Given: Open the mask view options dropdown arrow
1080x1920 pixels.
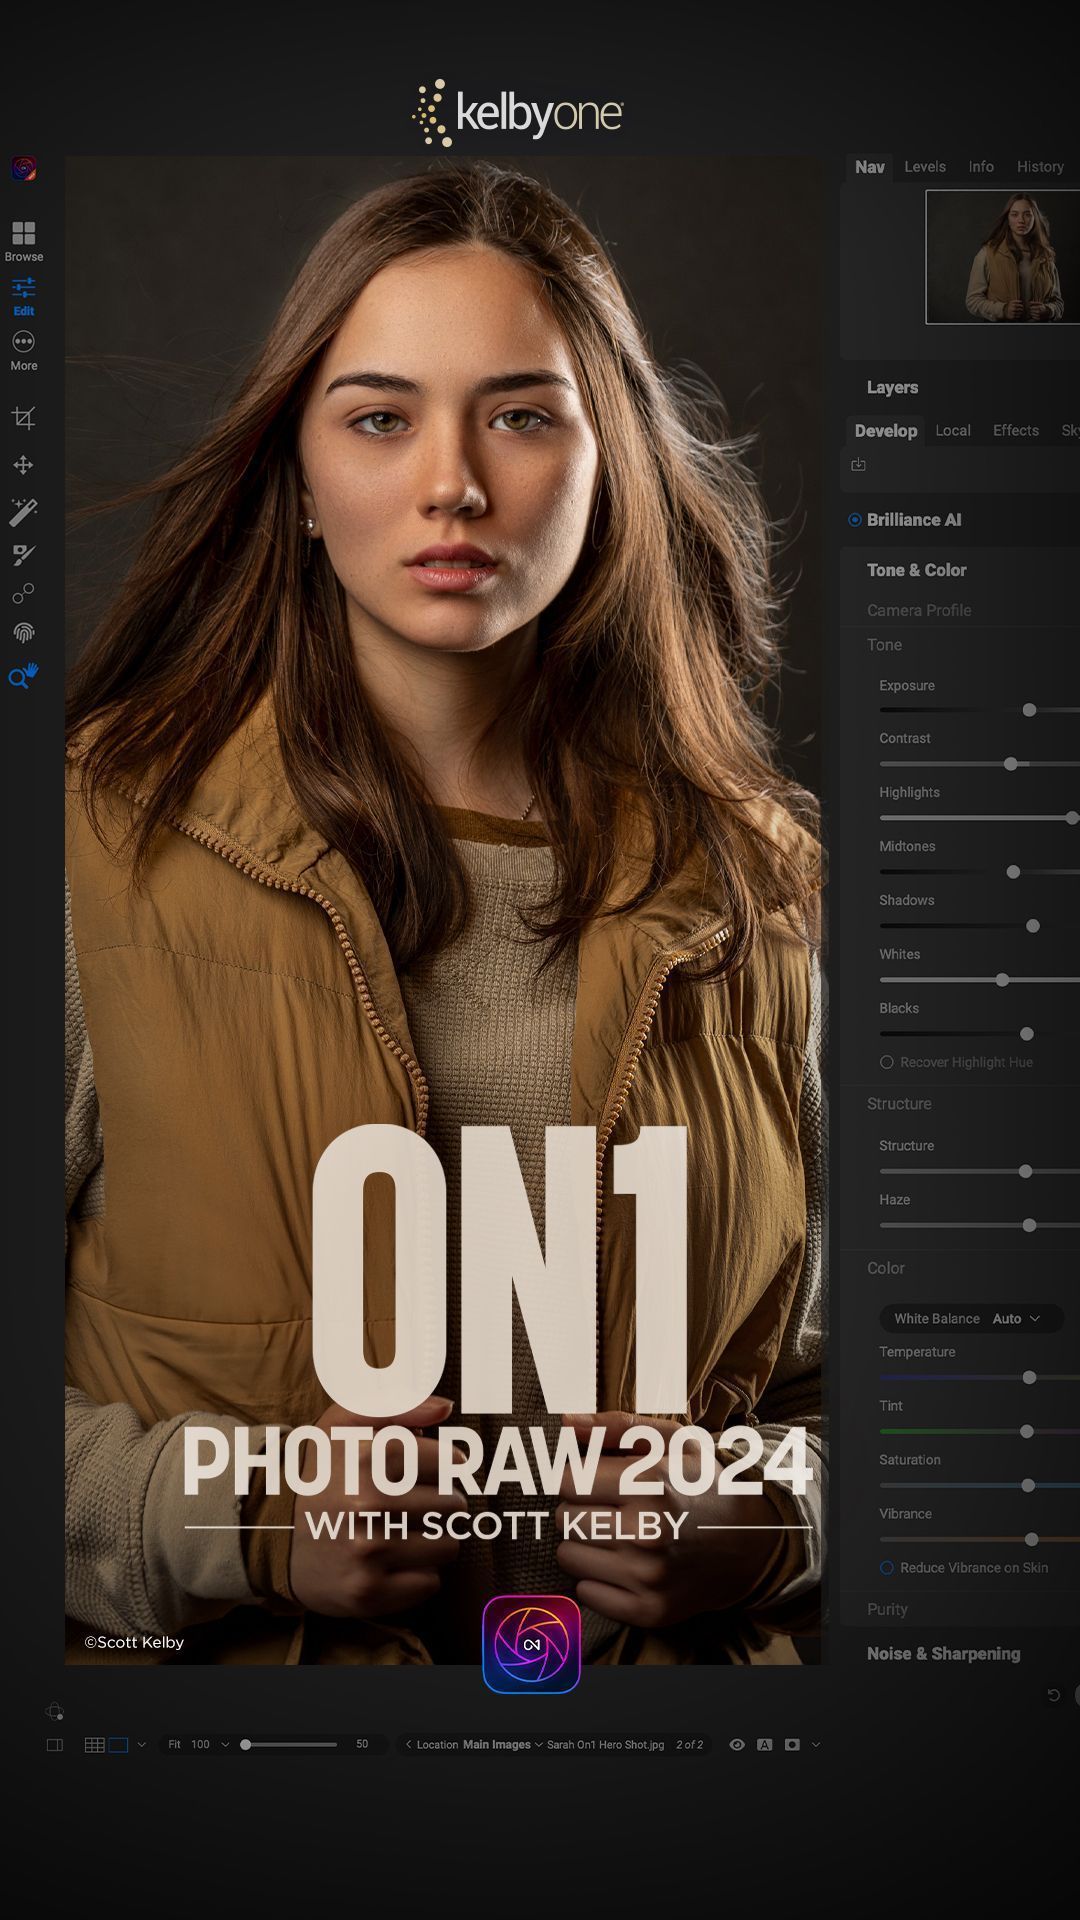Looking at the screenshot, I should [816, 1745].
